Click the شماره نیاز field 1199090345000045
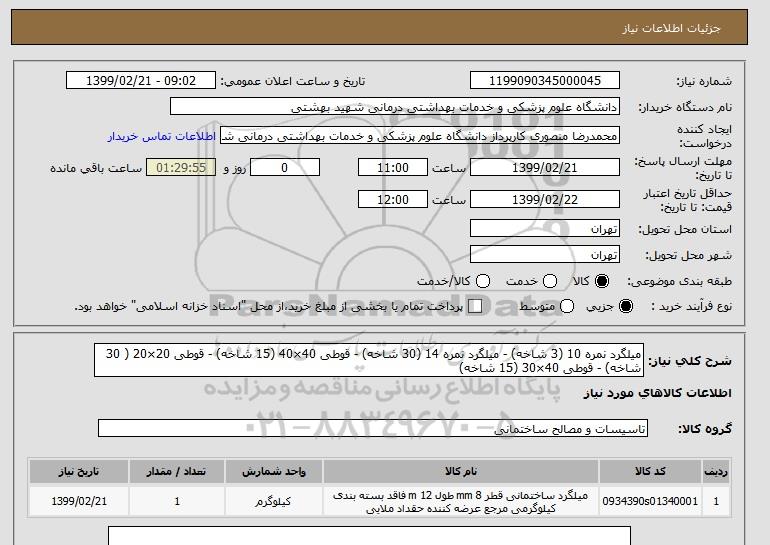Viewport: 770px width, 545px height. pyautogui.click(x=545, y=81)
